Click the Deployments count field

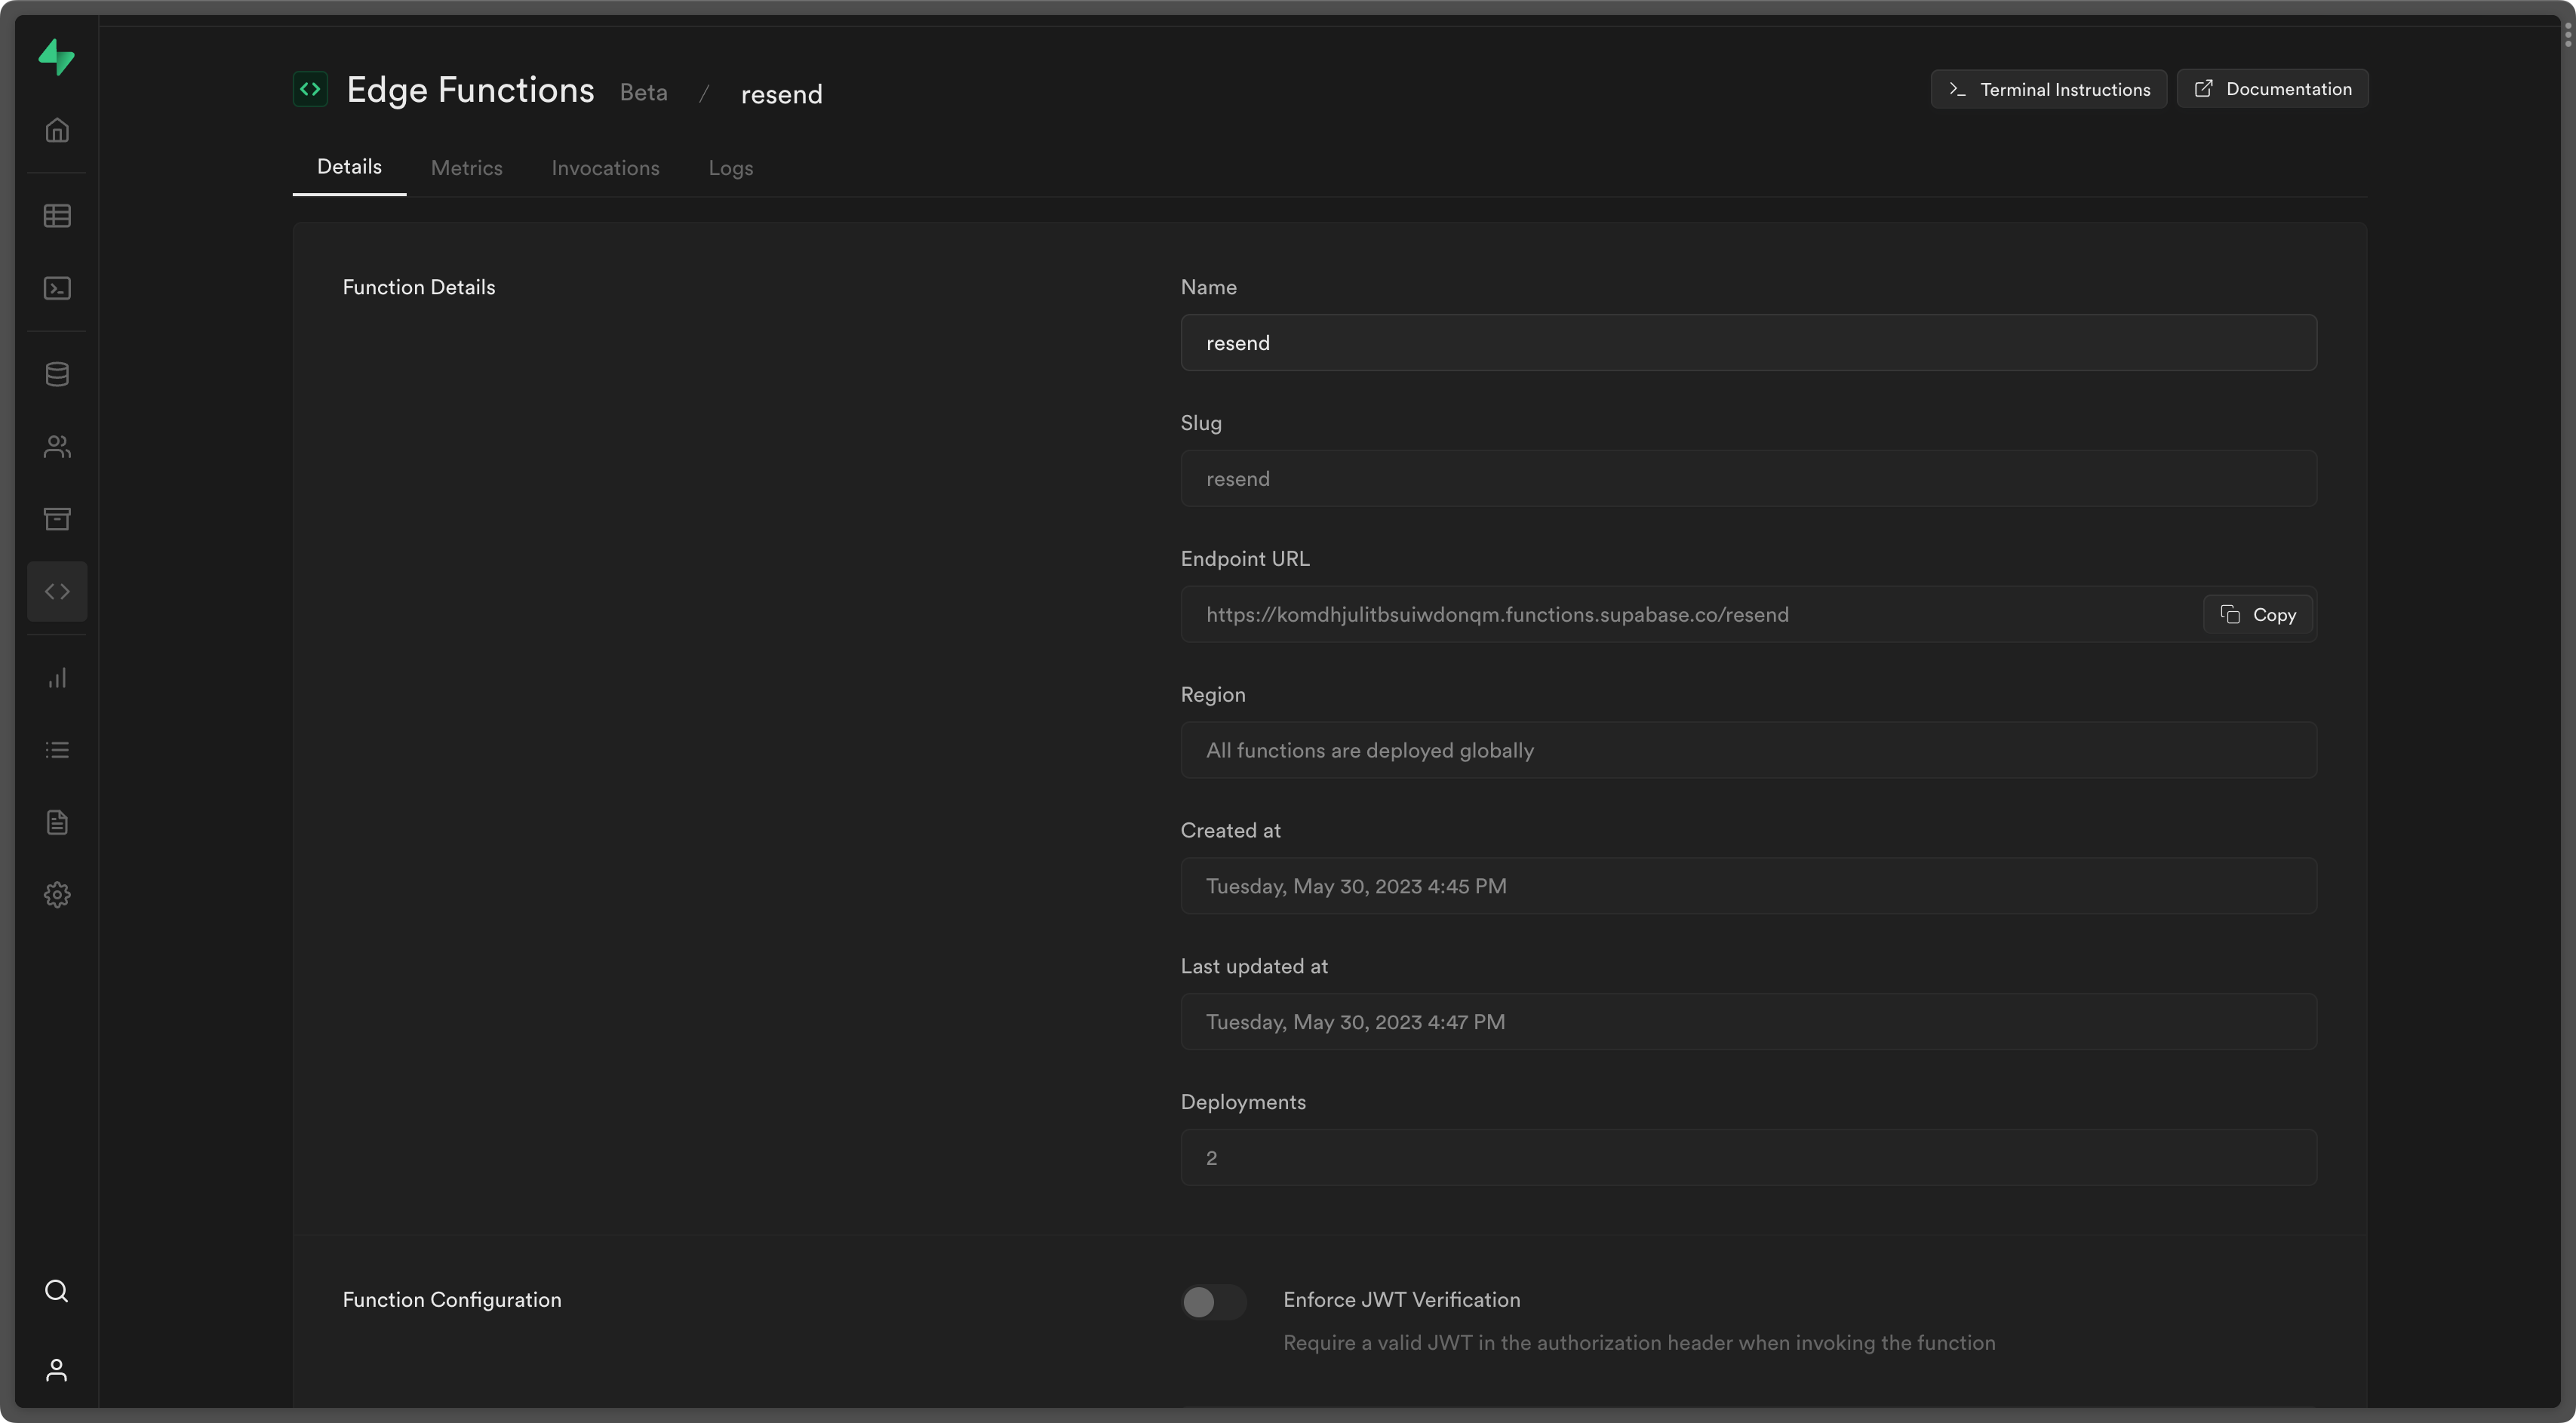point(1748,1158)
